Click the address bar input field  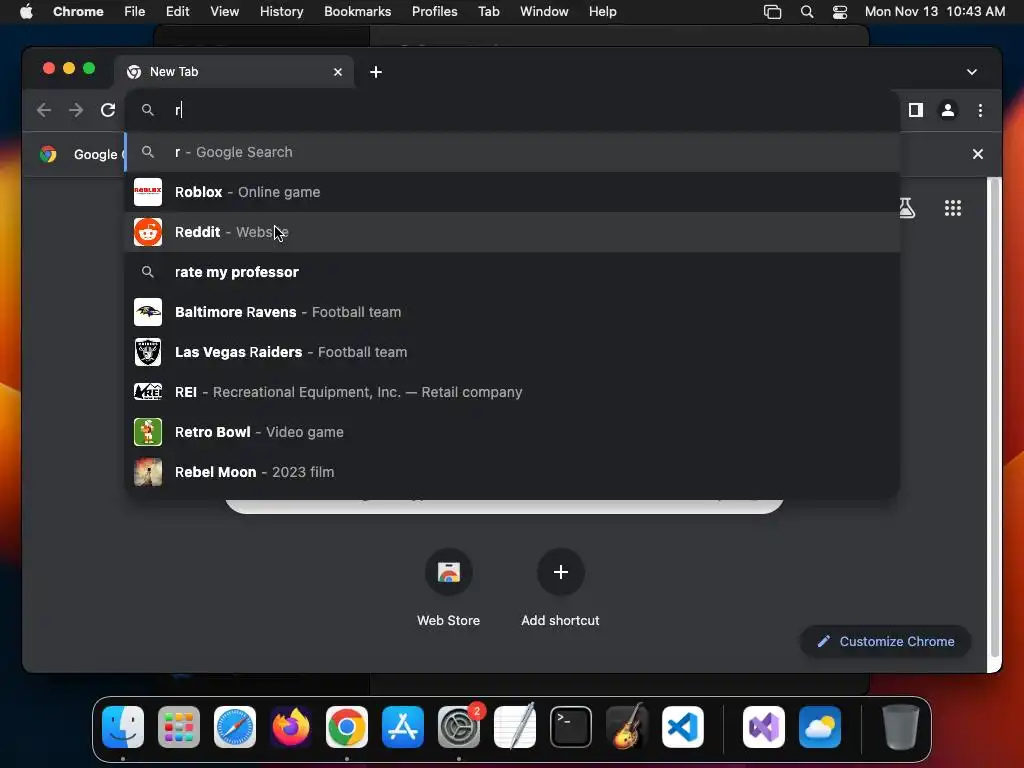[x=512, y=110]
